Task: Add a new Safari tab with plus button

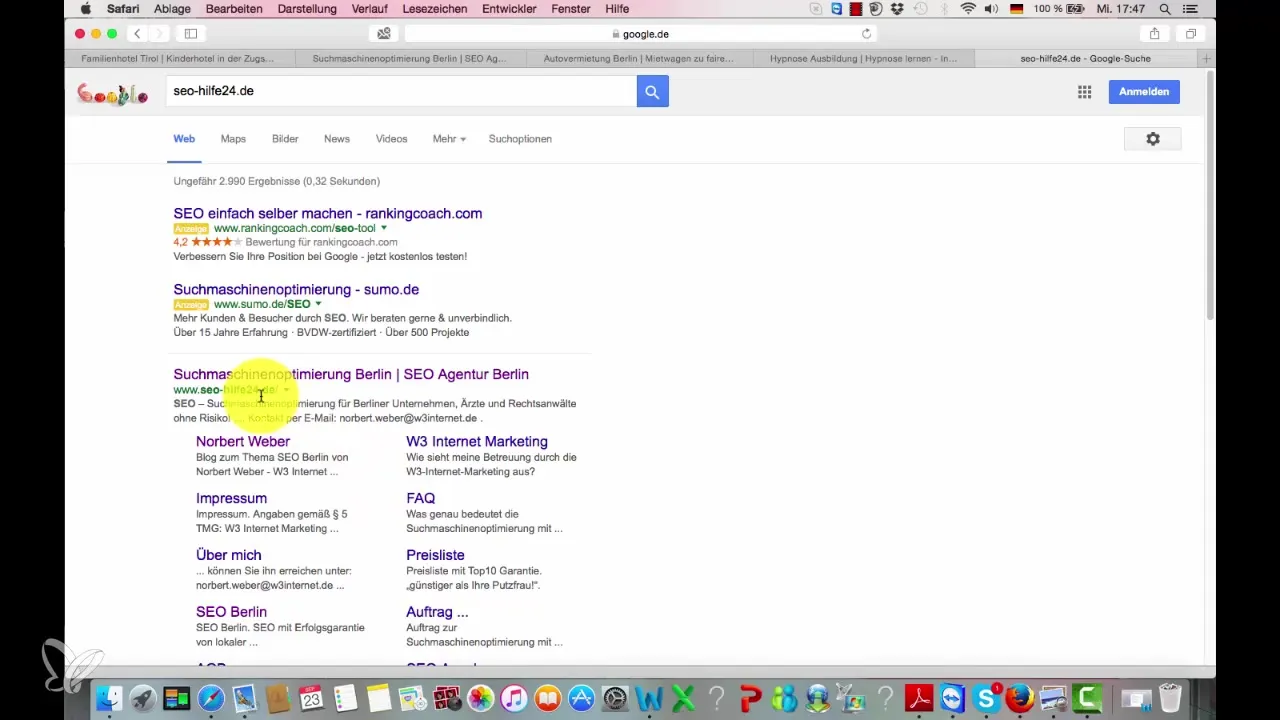Action: (1207, 59)
